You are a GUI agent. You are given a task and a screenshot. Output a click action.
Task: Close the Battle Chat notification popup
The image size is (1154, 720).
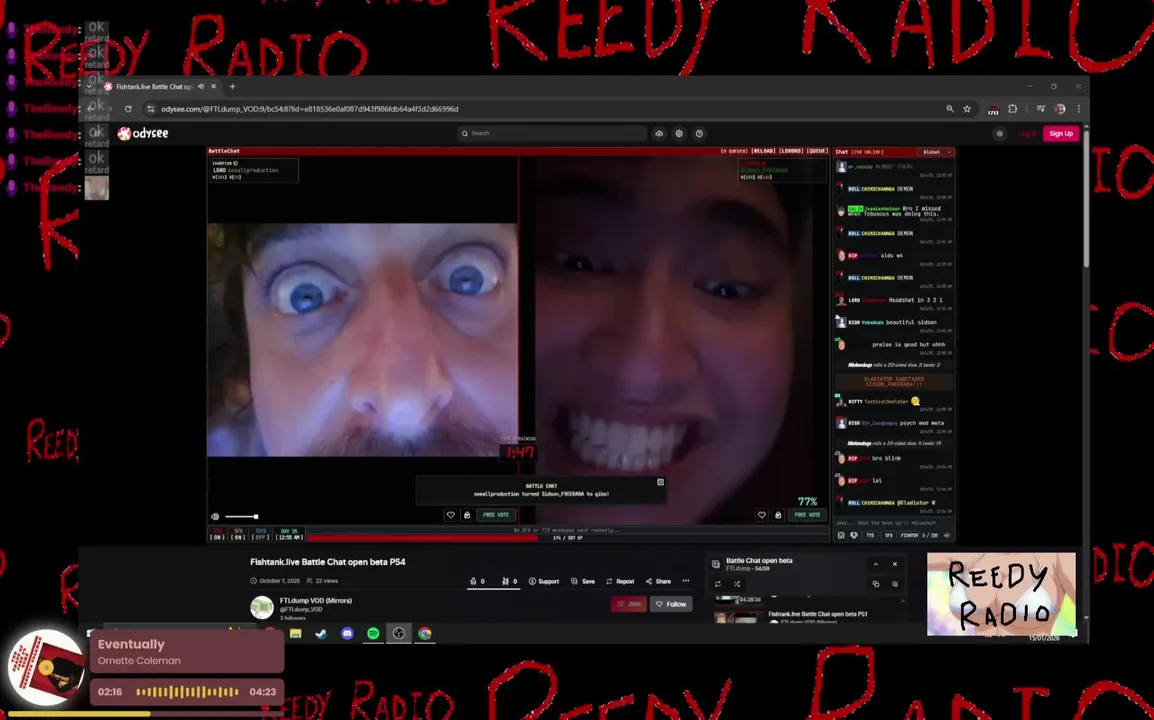point(660,482)
